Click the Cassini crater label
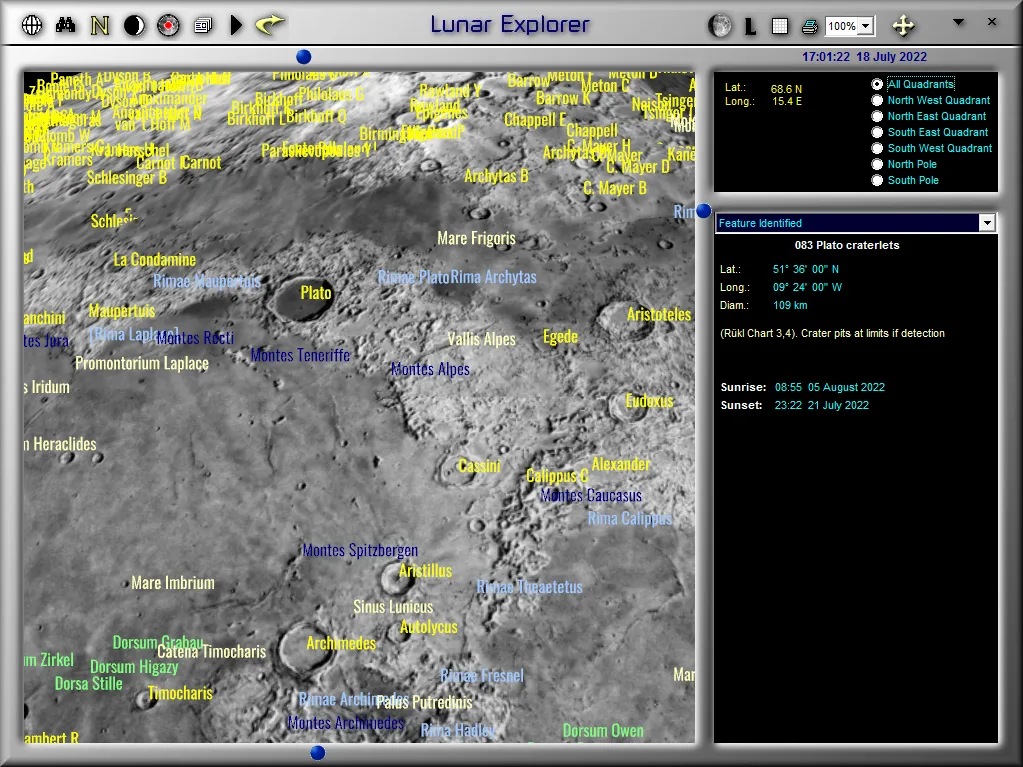Image resolution: width=1023 pixels, height=767 pixels. pos(480,466)
